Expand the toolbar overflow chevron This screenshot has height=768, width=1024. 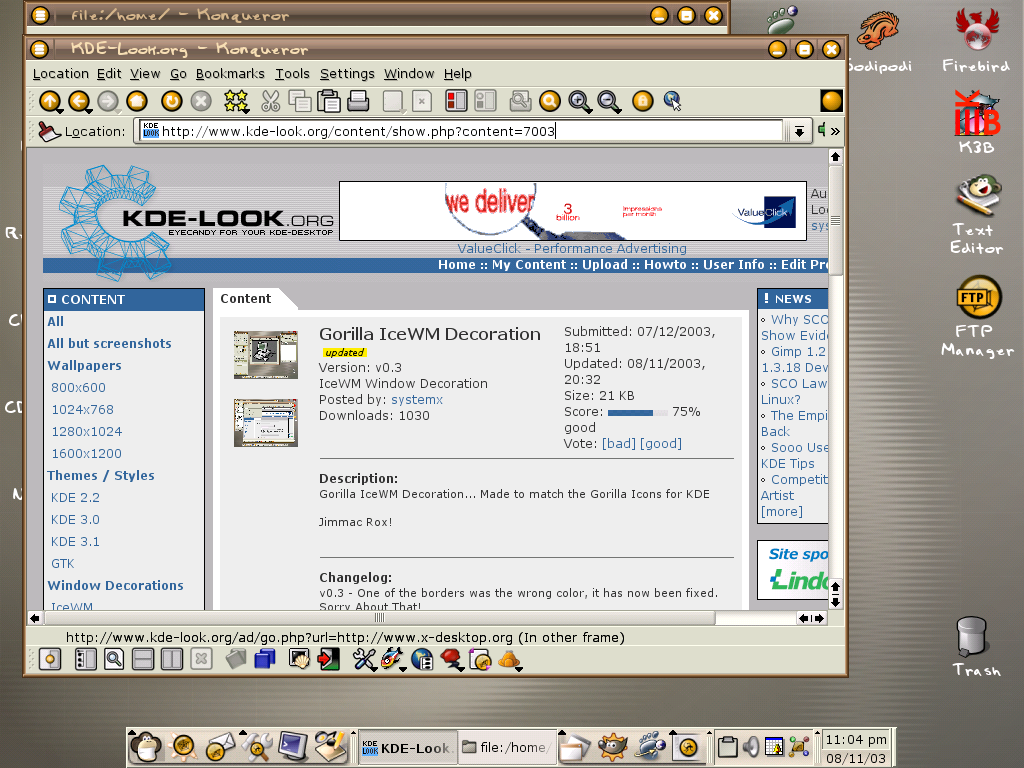click(x=835, y=132)
